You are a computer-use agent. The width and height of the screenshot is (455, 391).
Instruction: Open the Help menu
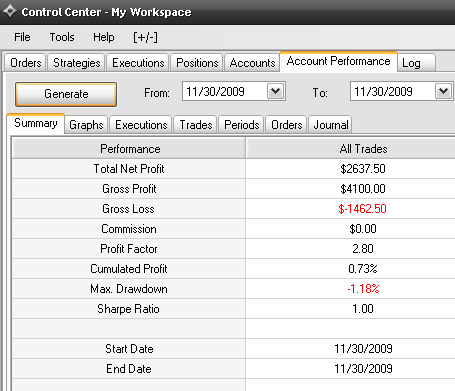pos(103,37)
